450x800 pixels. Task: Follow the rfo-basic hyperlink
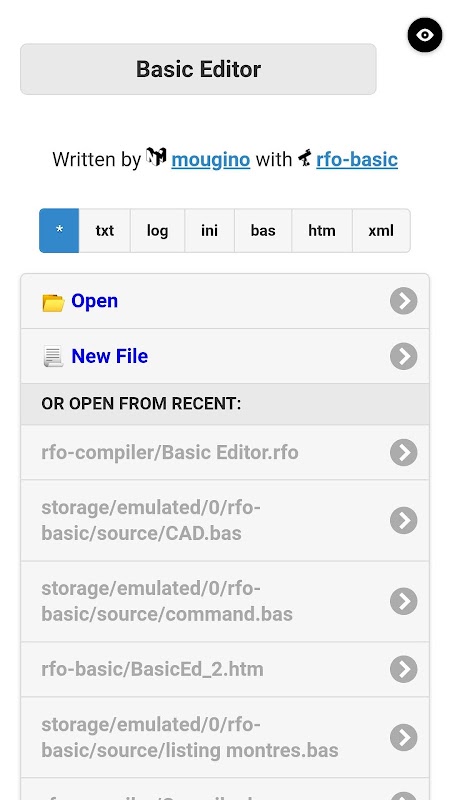click(x=357, y=160)
